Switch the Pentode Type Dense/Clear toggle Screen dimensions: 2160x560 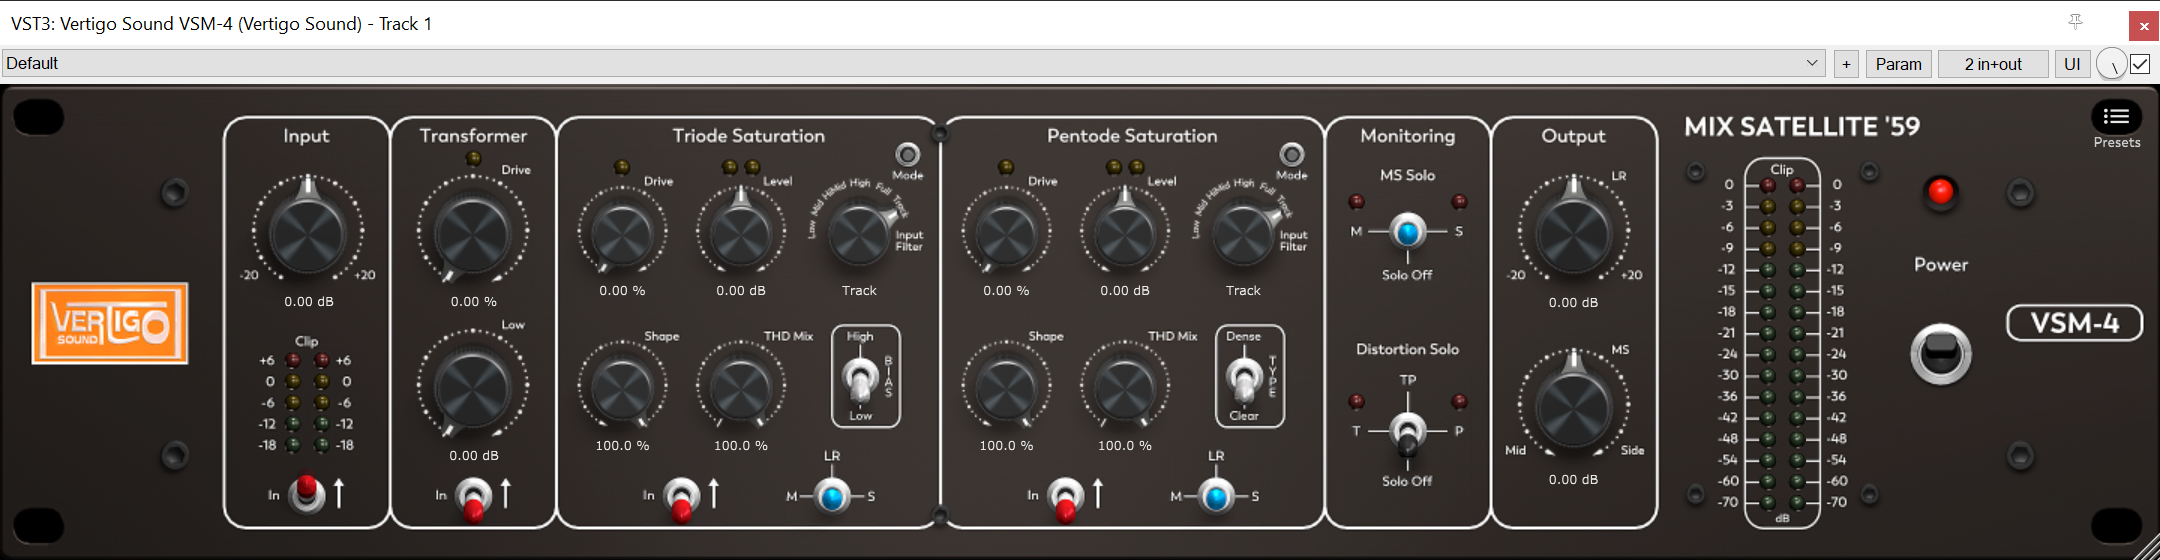(x=1243, y=380)
